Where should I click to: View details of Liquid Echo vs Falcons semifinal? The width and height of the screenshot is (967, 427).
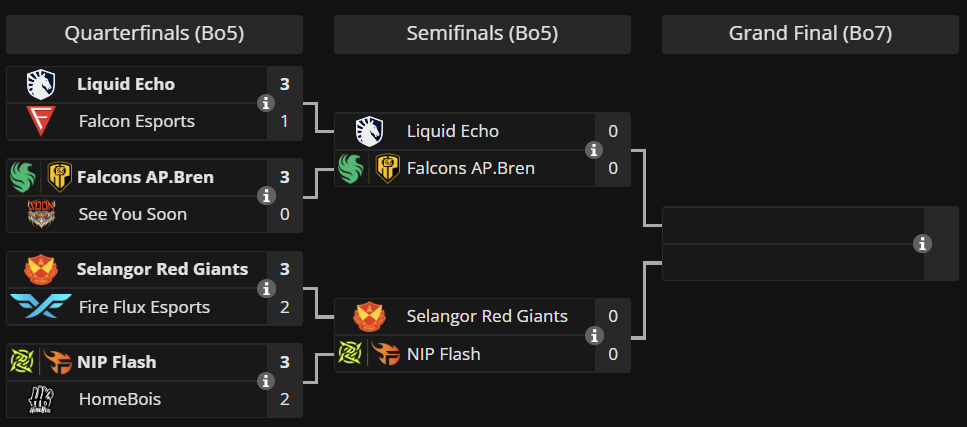[x=594, y=150]
